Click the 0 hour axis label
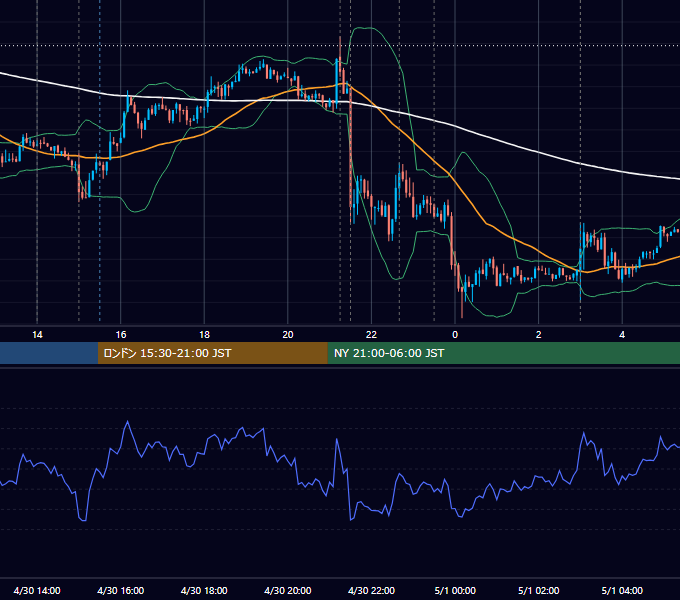The image size is (680, 600). (455, 335)
